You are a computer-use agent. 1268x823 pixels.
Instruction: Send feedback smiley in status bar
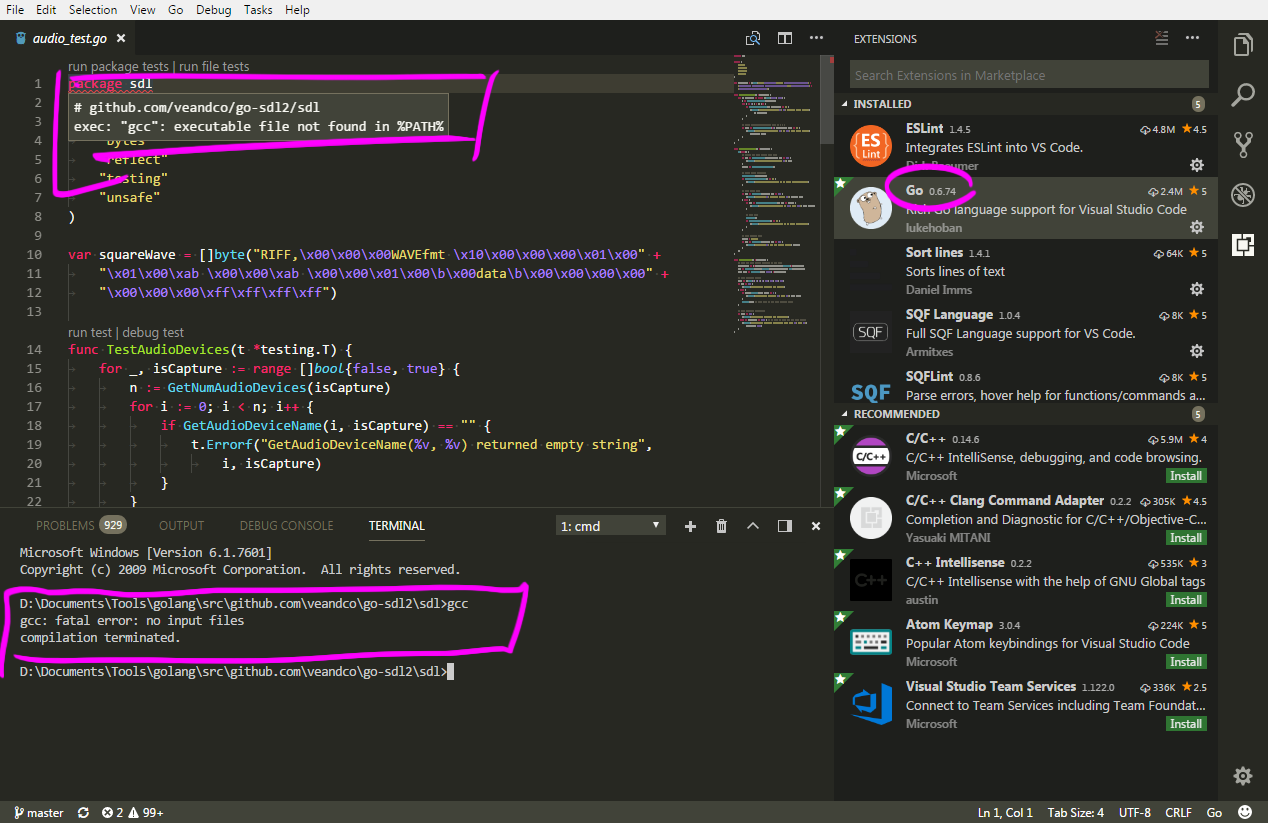(1244, 813)
